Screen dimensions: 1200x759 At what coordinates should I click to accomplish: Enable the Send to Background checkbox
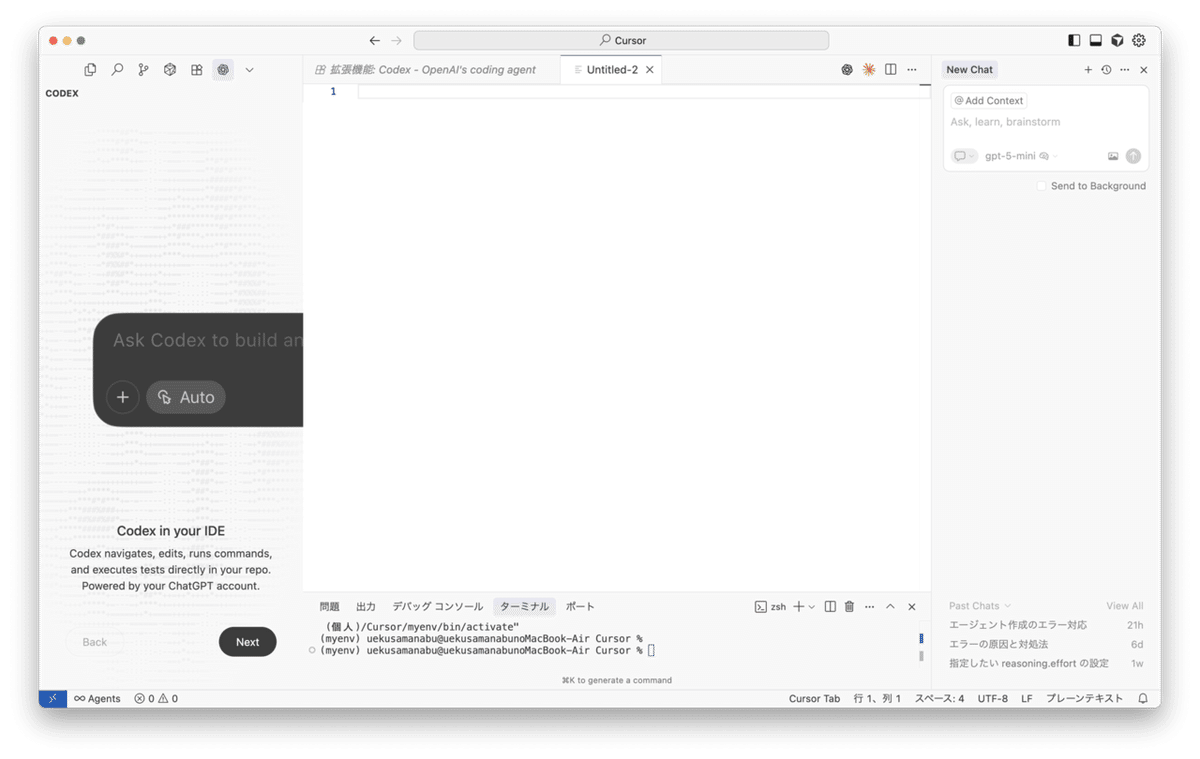(1040, 186)
